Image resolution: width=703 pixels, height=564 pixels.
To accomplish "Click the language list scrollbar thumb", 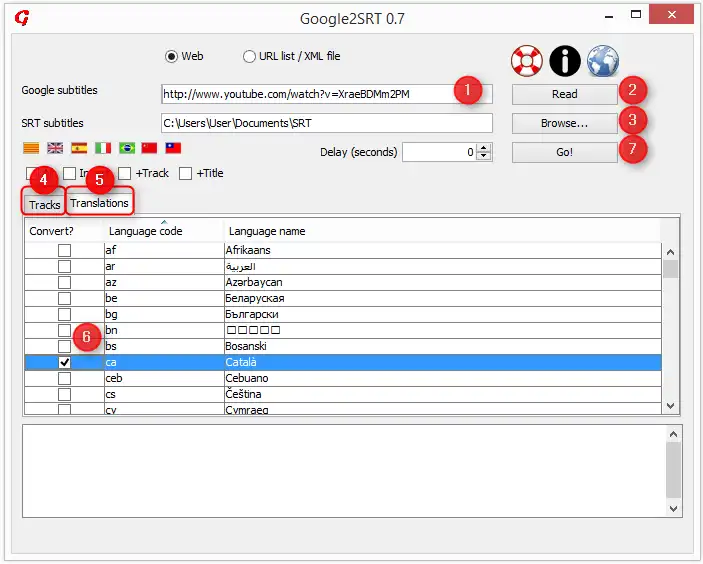I will coord(670,269).
